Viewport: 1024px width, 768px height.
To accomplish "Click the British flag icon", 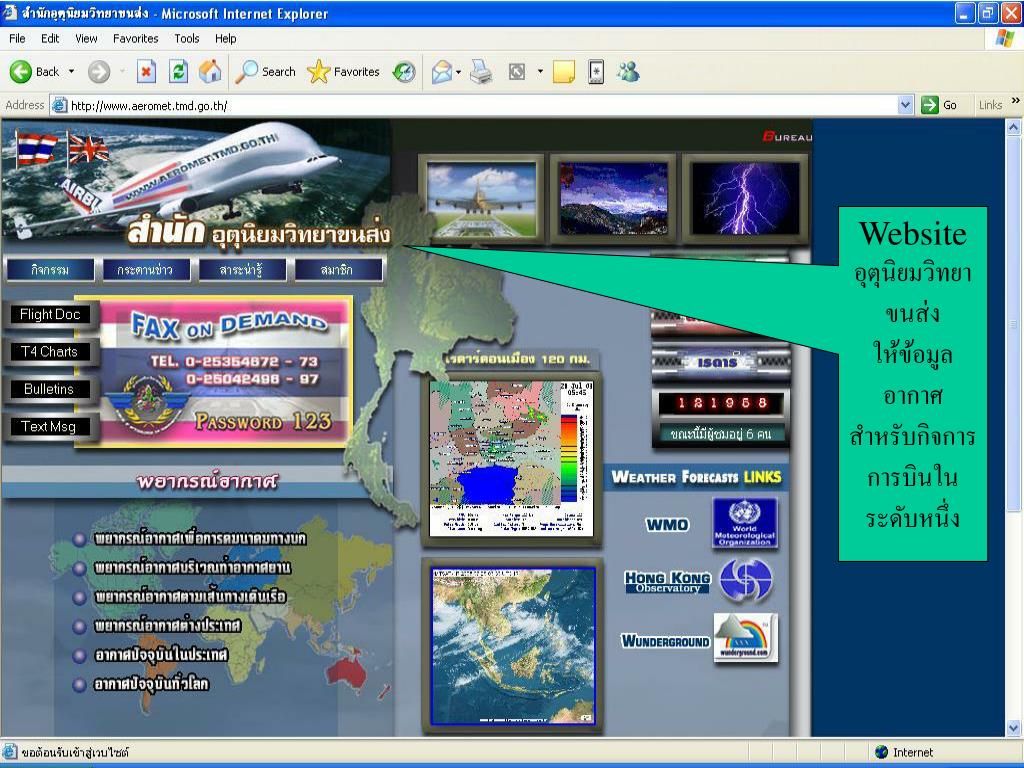I will point(88,148).
